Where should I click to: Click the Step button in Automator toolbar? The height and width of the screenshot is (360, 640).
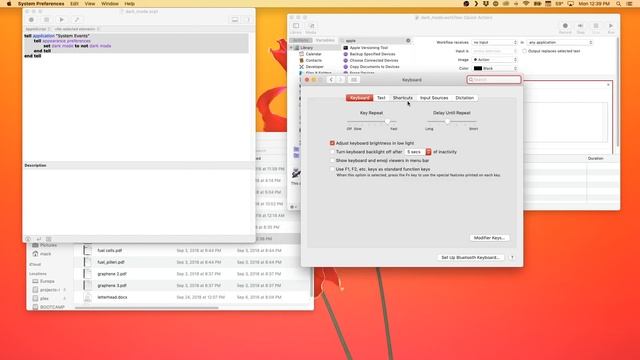pos(580,28)
